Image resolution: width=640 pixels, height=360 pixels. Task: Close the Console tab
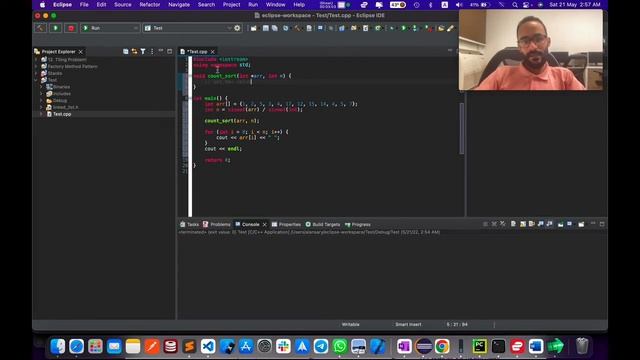[x=264, y=224]
